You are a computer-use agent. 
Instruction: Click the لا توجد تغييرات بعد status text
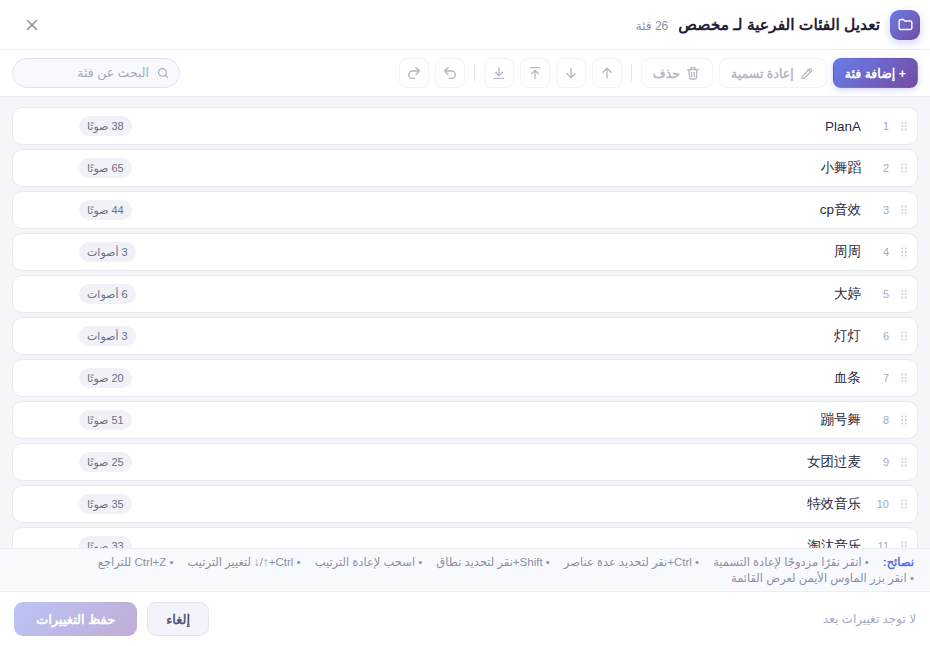tap(869, 619)
